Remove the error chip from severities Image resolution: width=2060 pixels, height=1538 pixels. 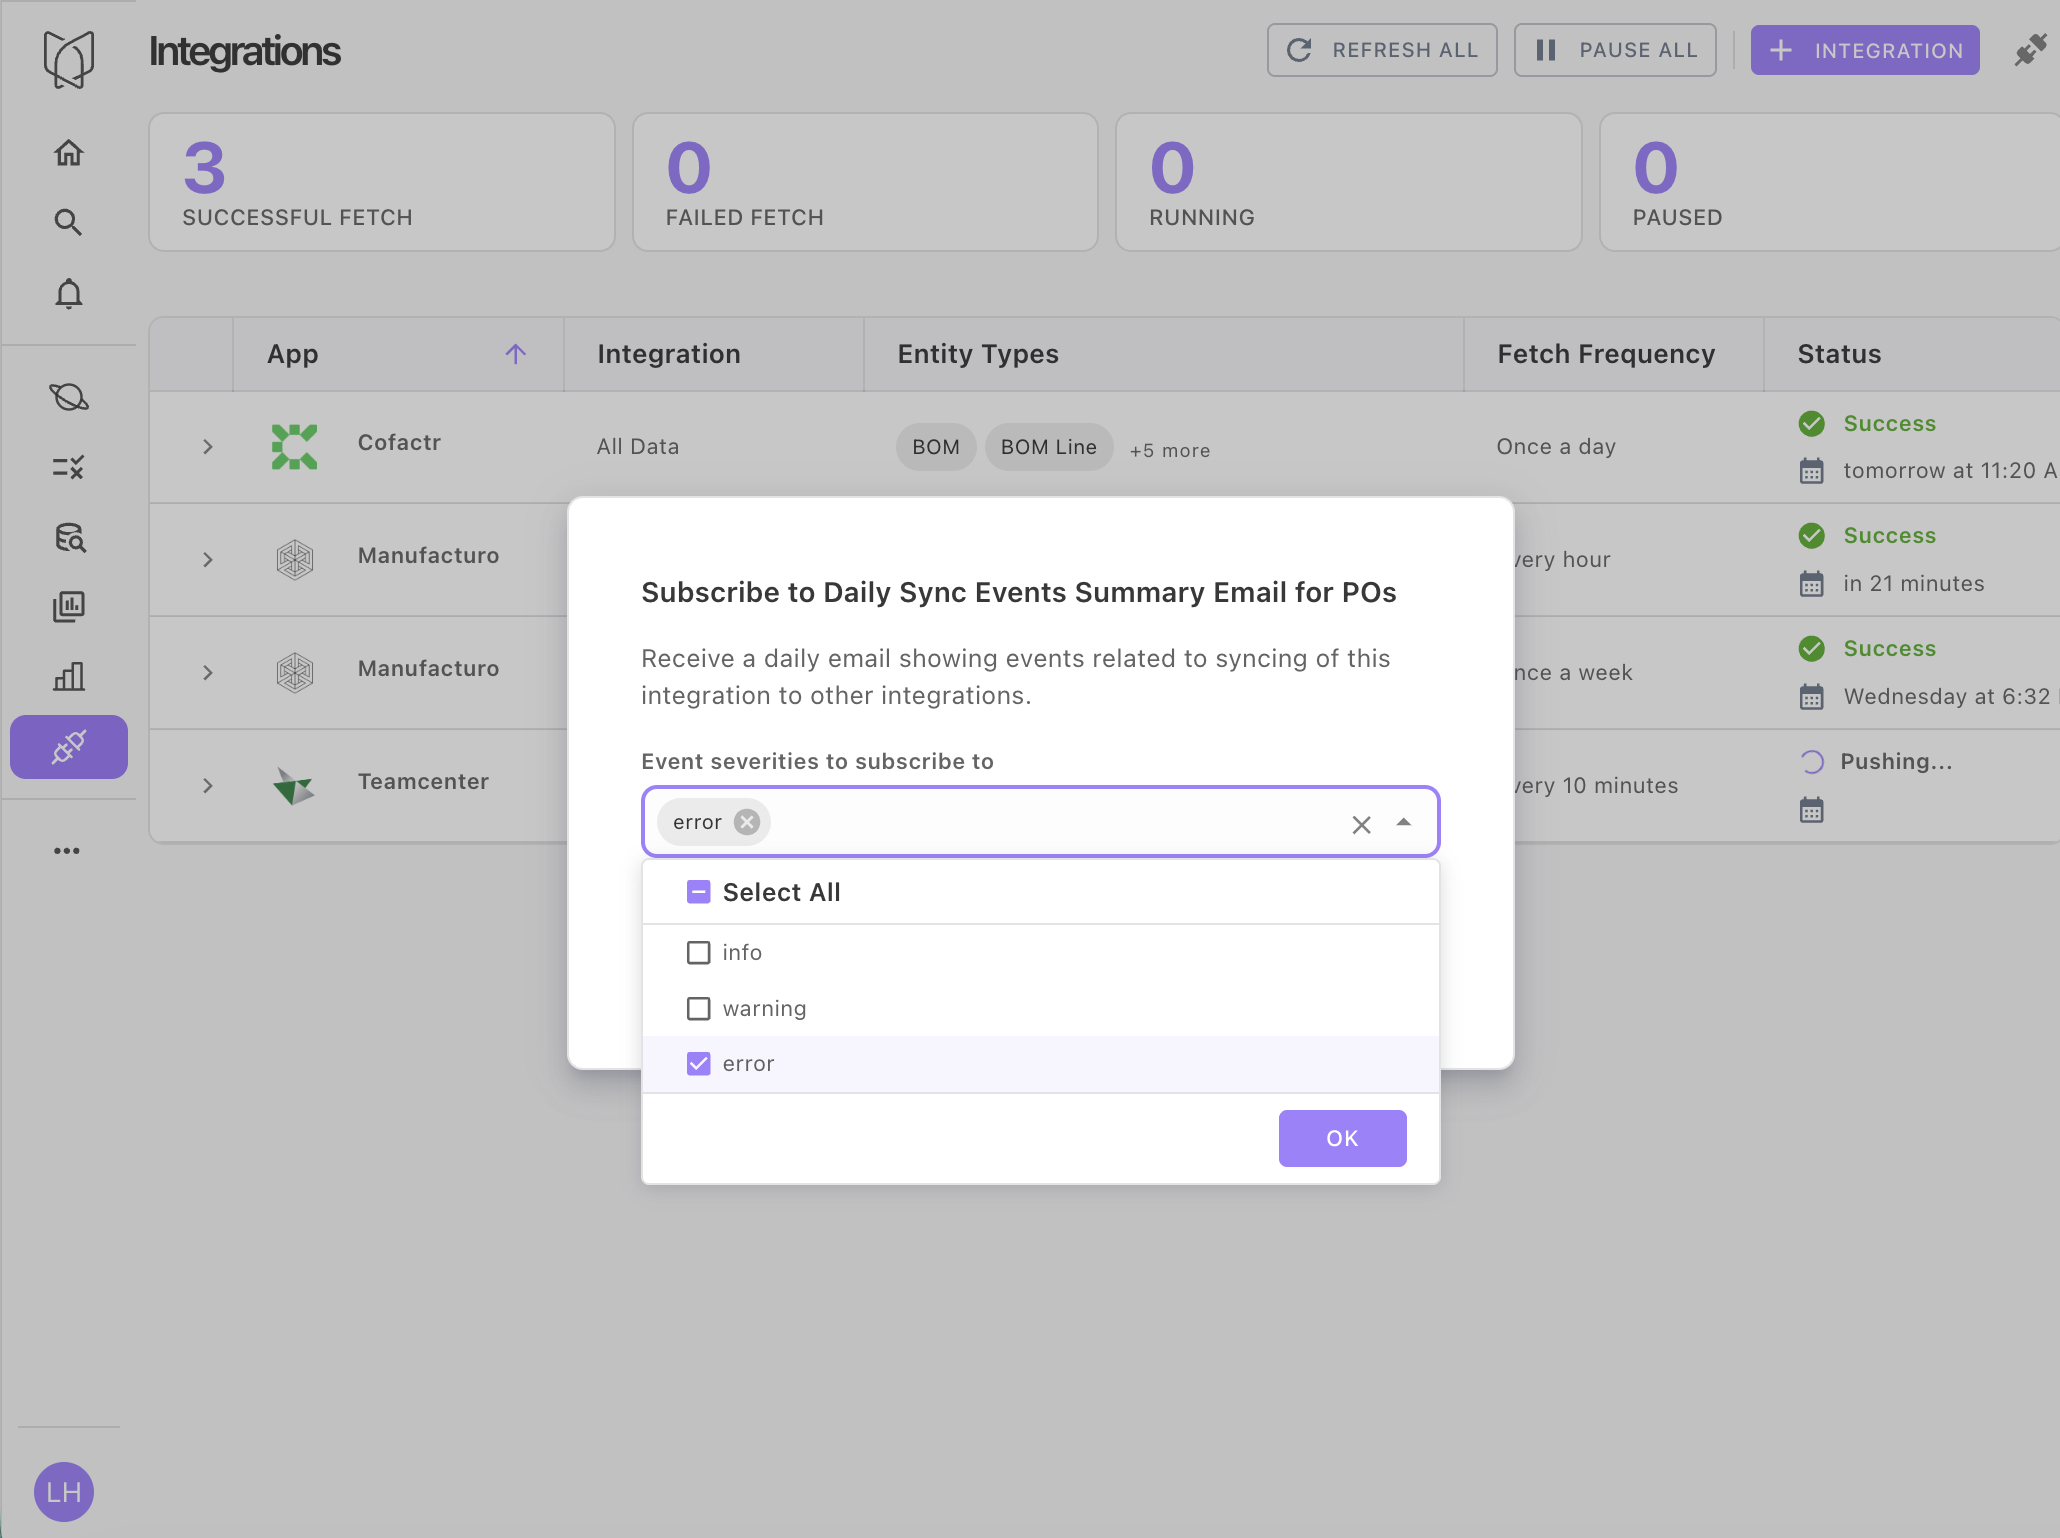(x=747, y=822)
